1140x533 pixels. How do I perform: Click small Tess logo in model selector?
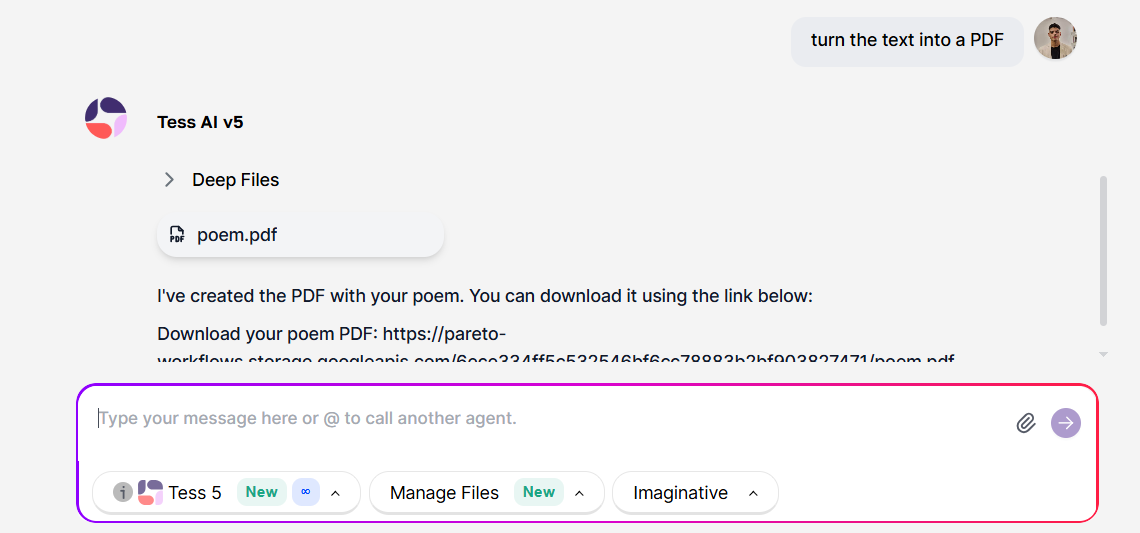click(150, 492)
